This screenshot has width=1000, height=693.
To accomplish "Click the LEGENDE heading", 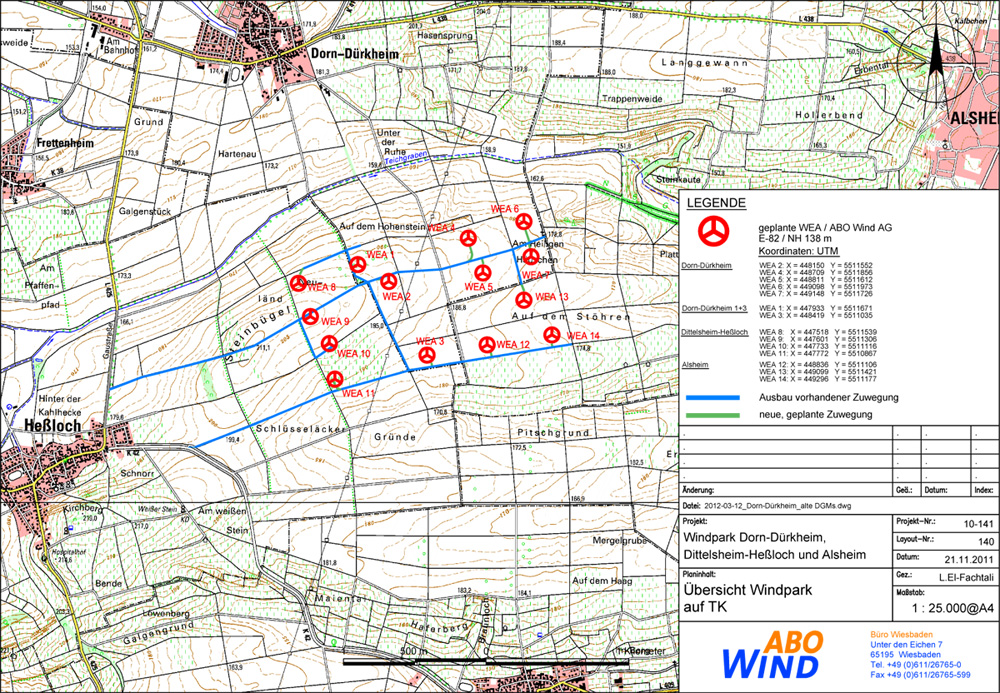I will [x=716, y=204].
